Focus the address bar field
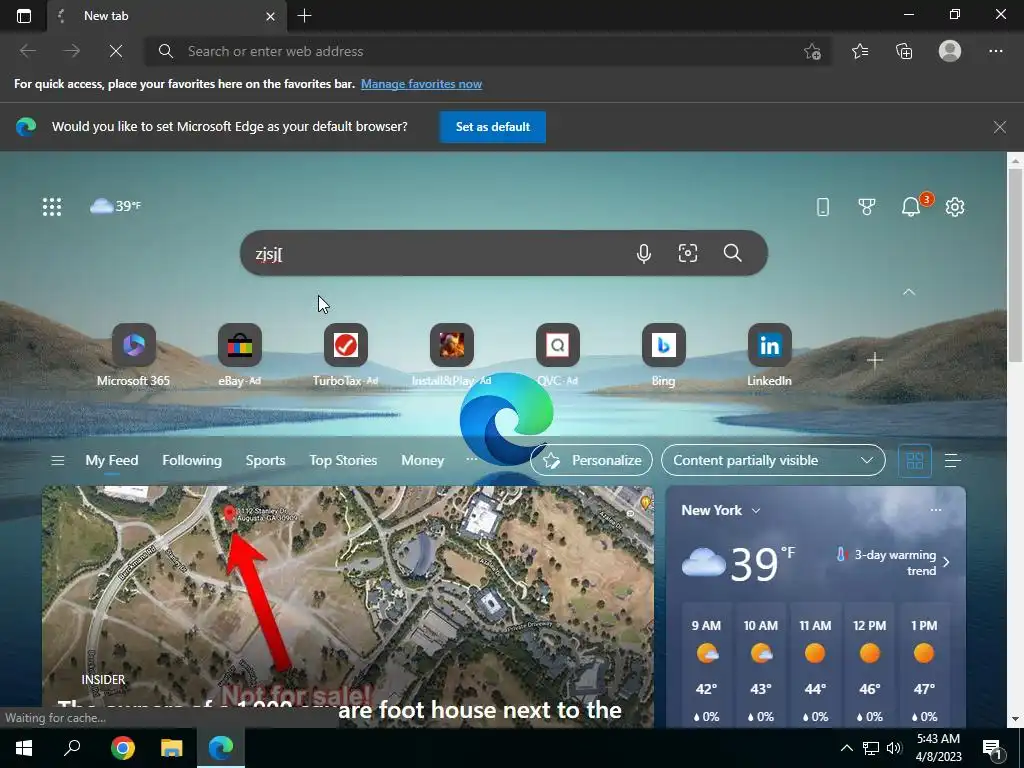 click(488, 51)
